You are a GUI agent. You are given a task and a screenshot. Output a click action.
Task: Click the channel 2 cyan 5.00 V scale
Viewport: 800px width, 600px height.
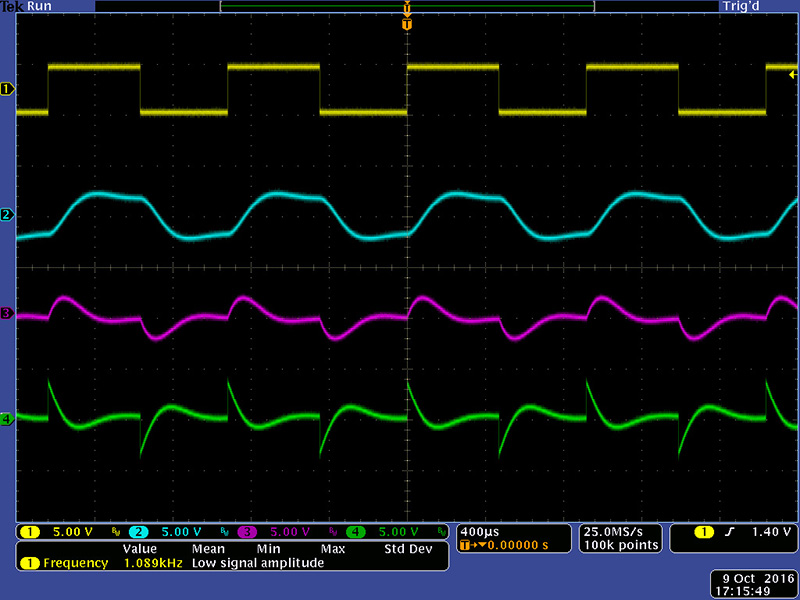coord(182,532)
